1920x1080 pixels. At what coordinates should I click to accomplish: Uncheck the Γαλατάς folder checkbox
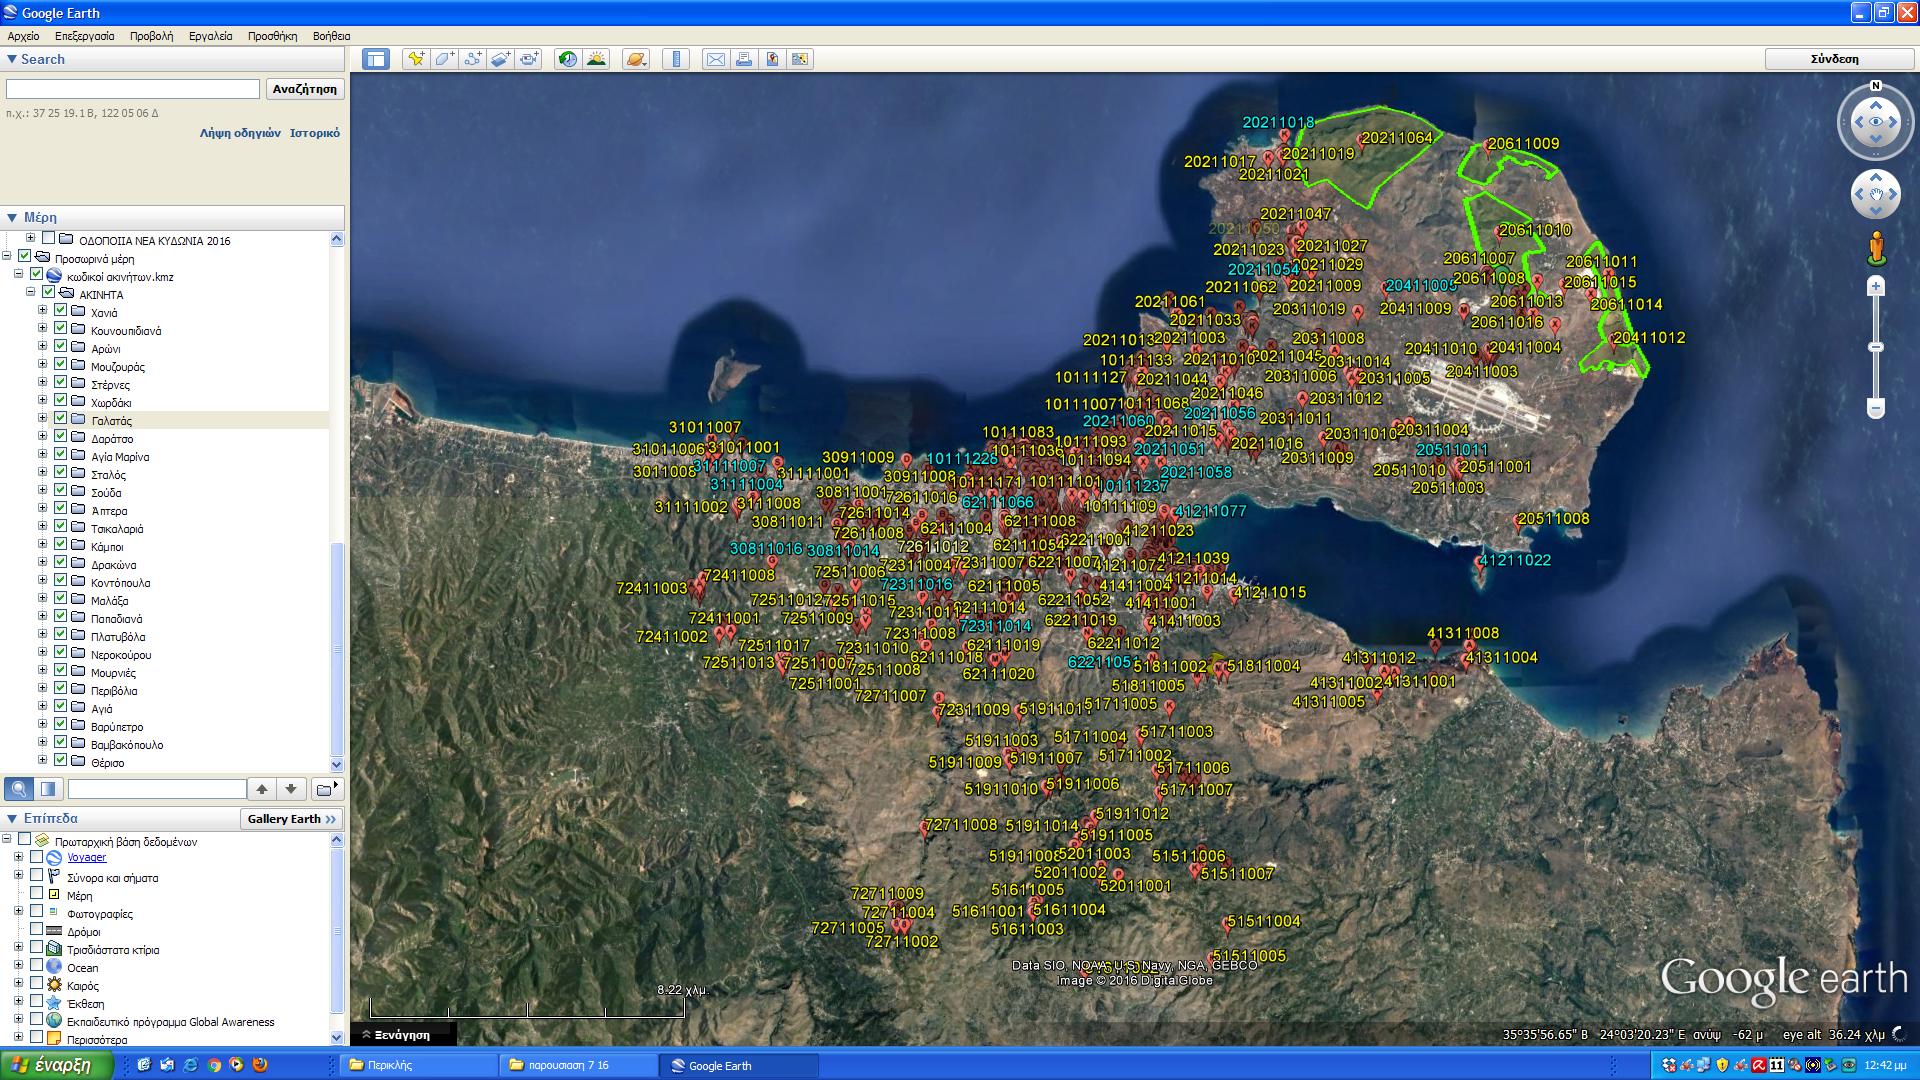coord(61,419)
